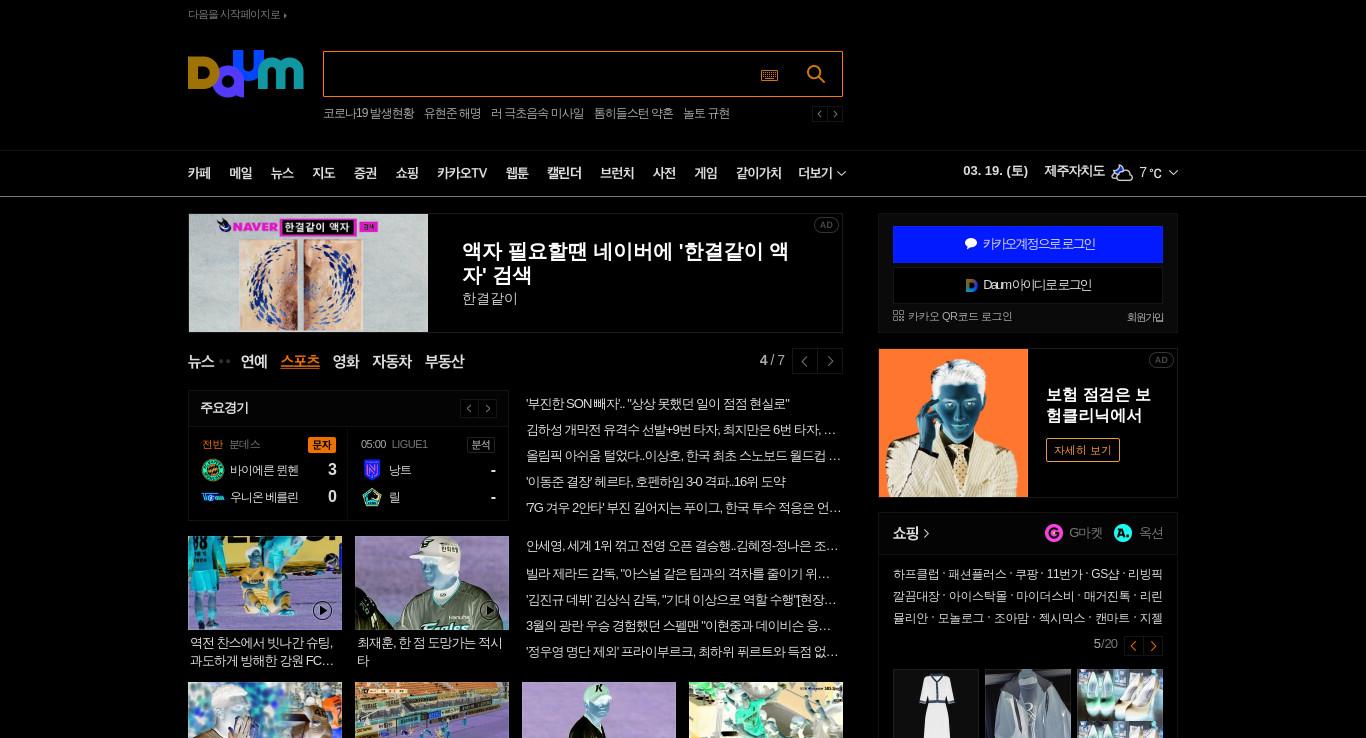Click the weather cloud icon
The image size is (1366, 738).
click(x=1122, y=173)
